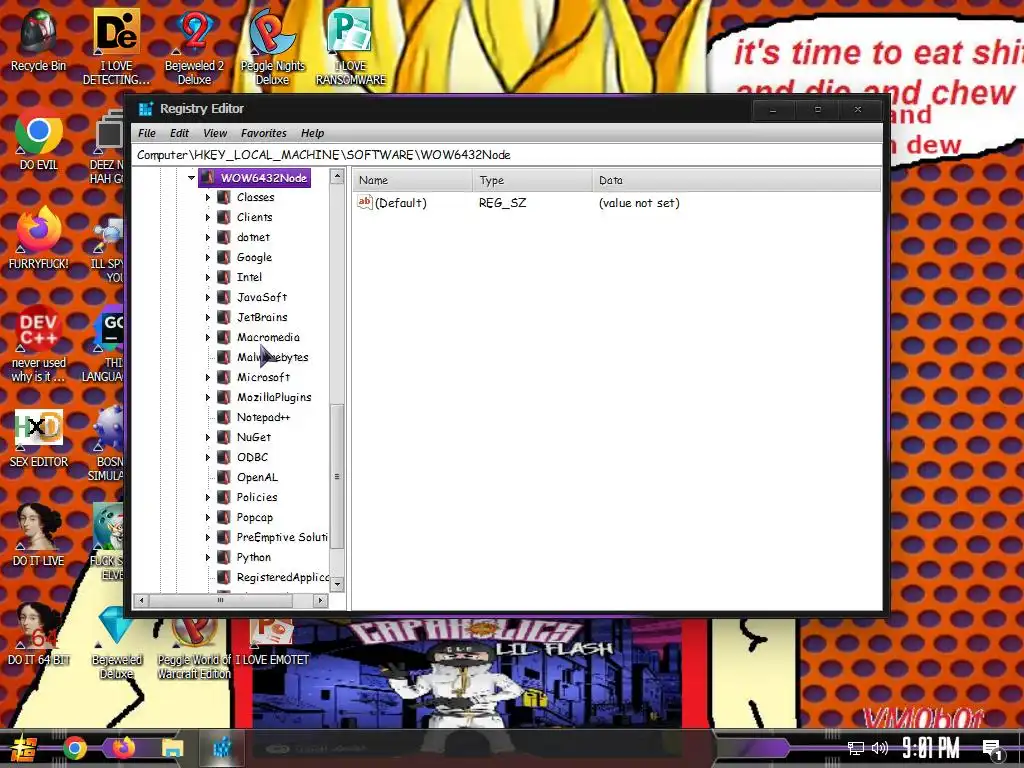Expand the Microsoft key
Viewport: 1024px width, 768px height.
tap(208, 377)
